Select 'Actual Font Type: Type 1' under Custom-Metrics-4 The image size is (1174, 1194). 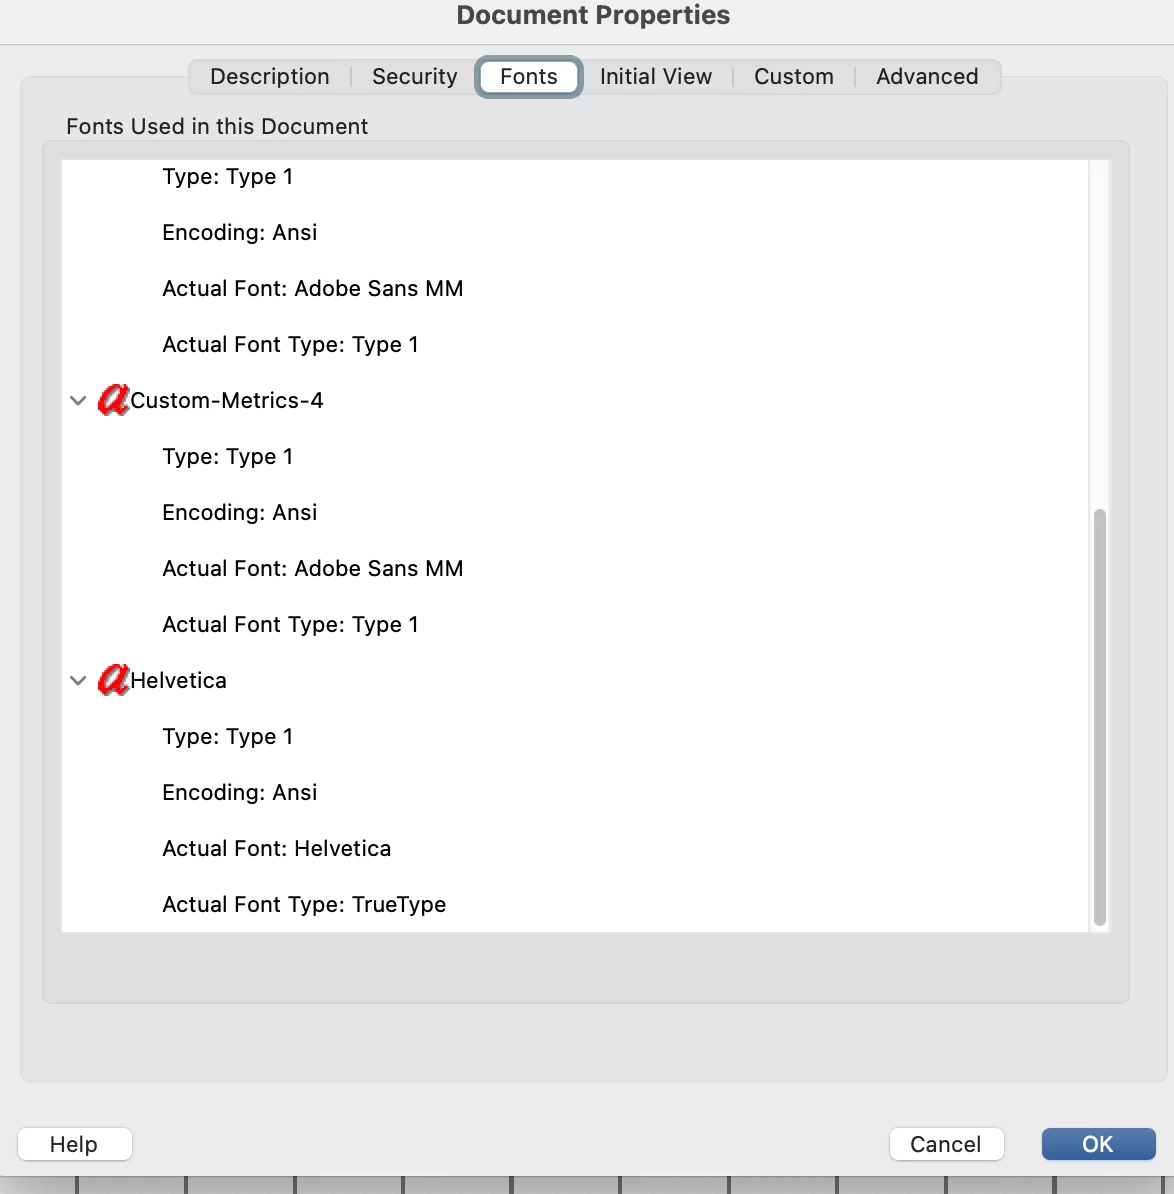click(x=290, y=624)
